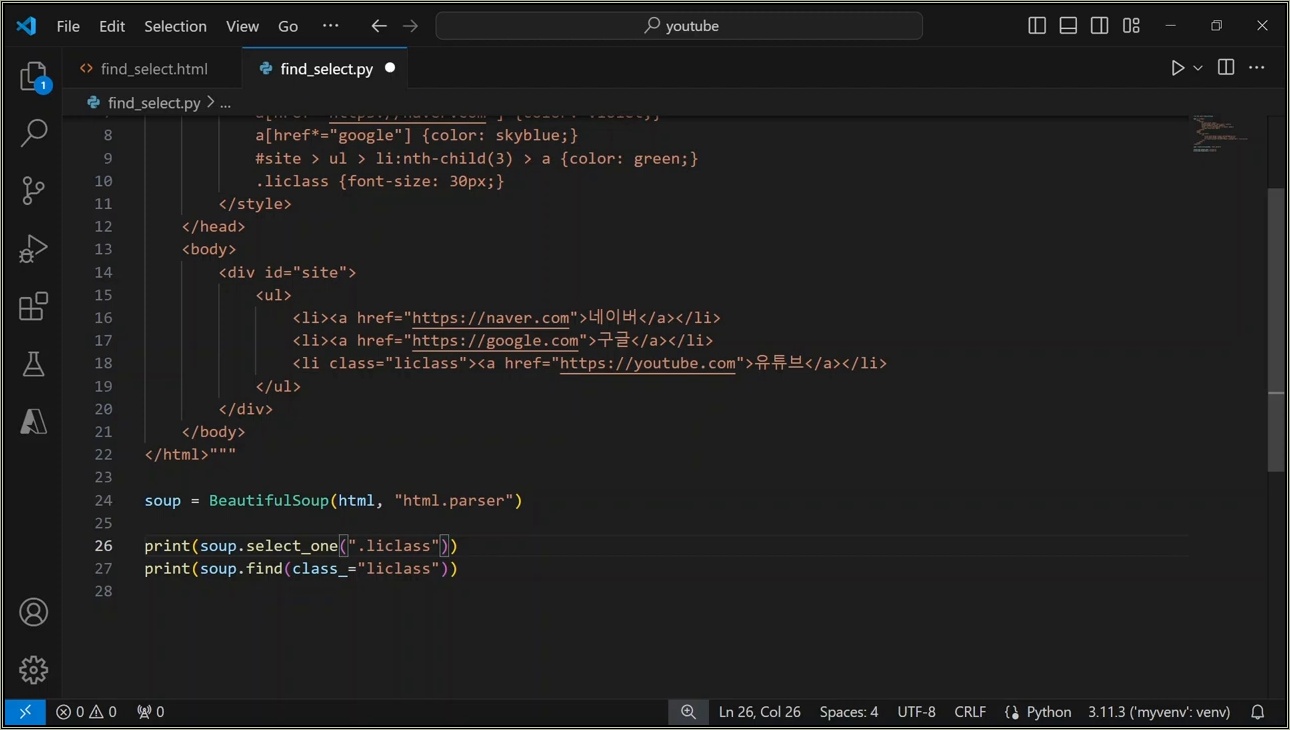Select Python interpreter 3.11.3 myvenv
The image size is (1290, 730).
pyautogui.click(x=1159, y=712)
